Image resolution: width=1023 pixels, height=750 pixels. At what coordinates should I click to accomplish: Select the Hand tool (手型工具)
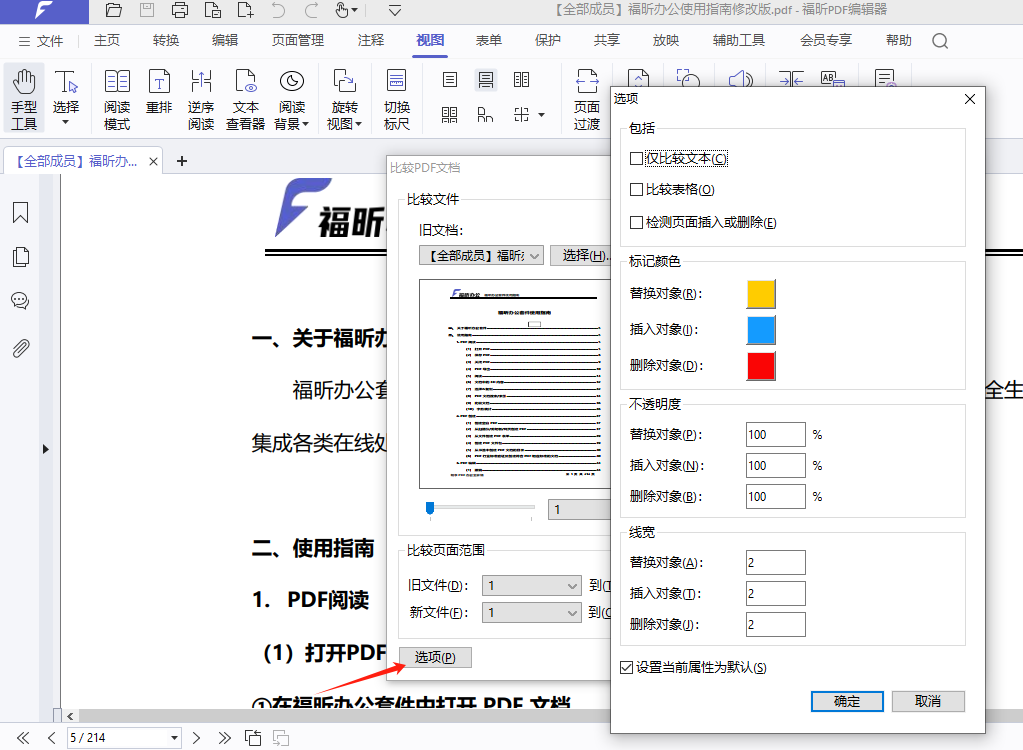(24, 100)
